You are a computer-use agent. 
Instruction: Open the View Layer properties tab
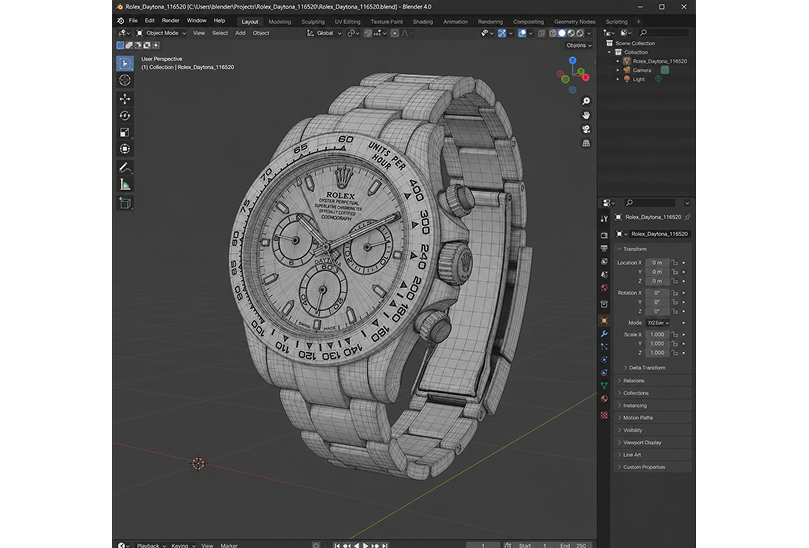(x=604, y=261)
